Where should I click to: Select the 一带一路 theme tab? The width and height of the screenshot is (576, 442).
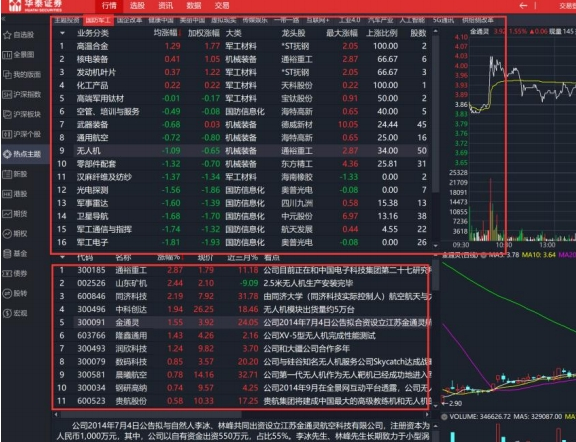coord(287,20)
